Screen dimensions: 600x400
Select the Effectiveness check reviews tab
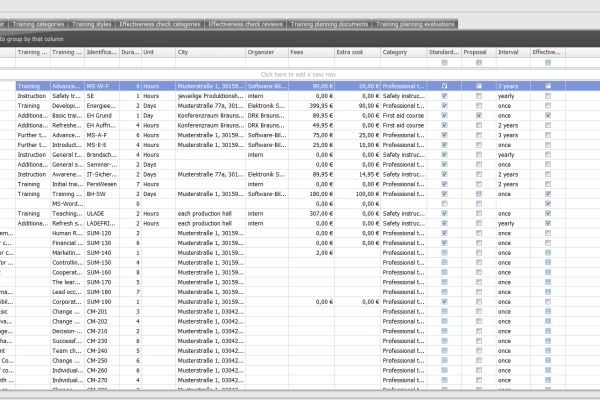245,24
